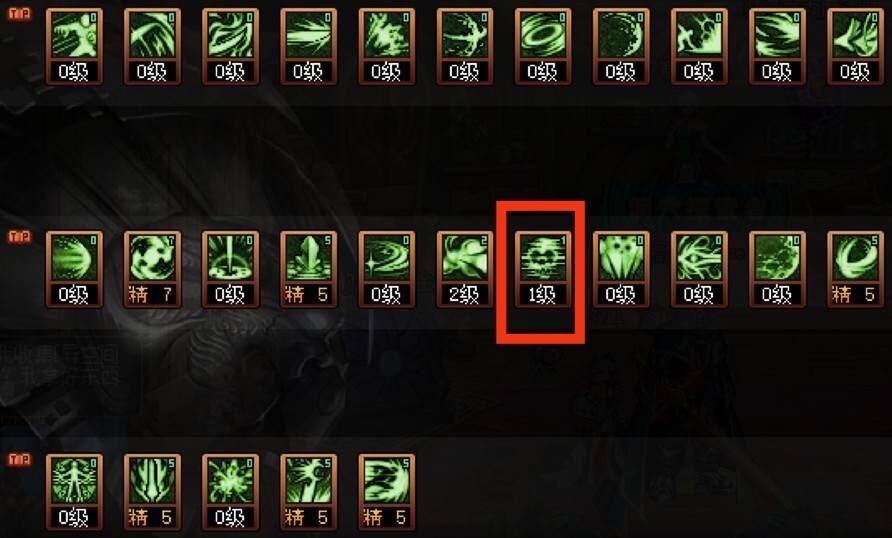The height and width of the screenshot is (538, 892).
Task: Select the tentacle eye skill icon
Action: [699, 270]
